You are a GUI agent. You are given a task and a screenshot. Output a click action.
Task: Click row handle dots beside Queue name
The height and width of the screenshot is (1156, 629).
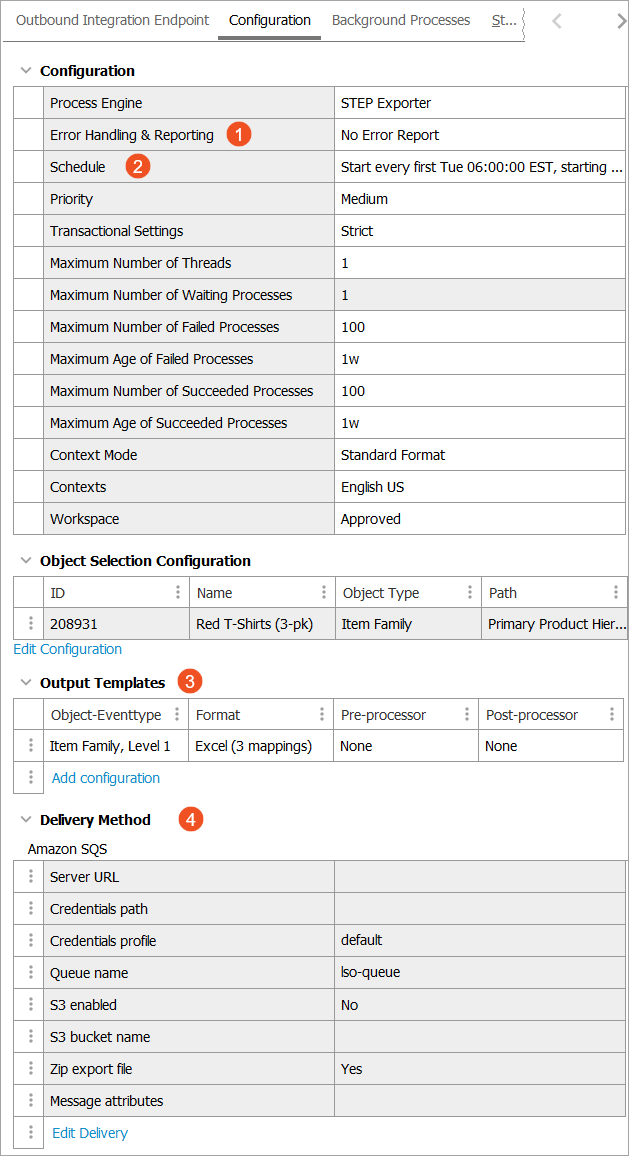(x=31, y=973)
